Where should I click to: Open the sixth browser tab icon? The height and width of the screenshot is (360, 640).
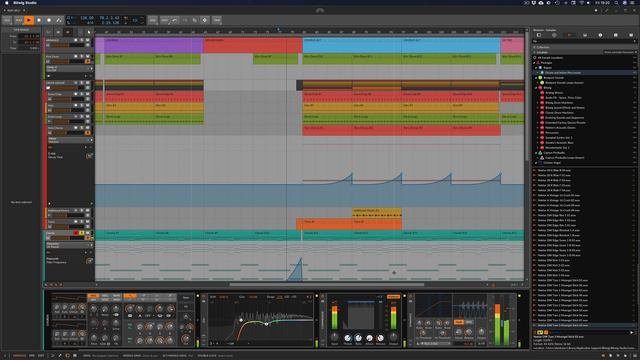pyautogui.click(x=616, y=36)
